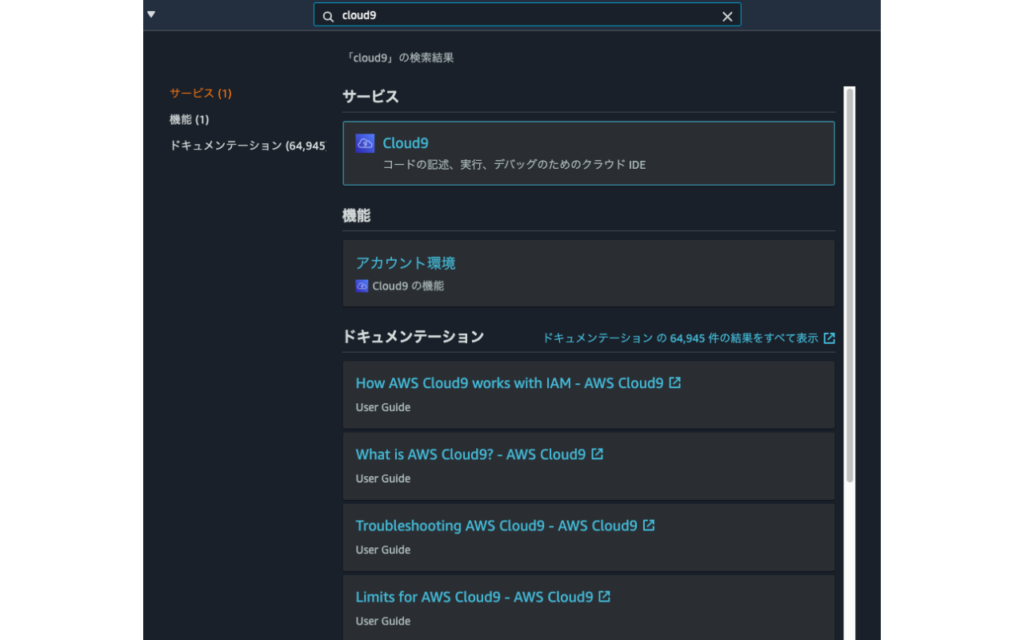This screenshot has width=1024, height=640.
Task: Click the small Cloud9 icon beside Cloud9 の機能
Action: tap(362, 286)
